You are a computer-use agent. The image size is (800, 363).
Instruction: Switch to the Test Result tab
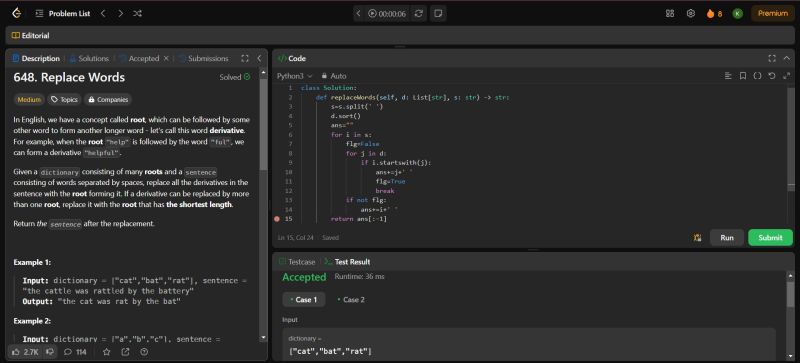(x=347, y=262)
